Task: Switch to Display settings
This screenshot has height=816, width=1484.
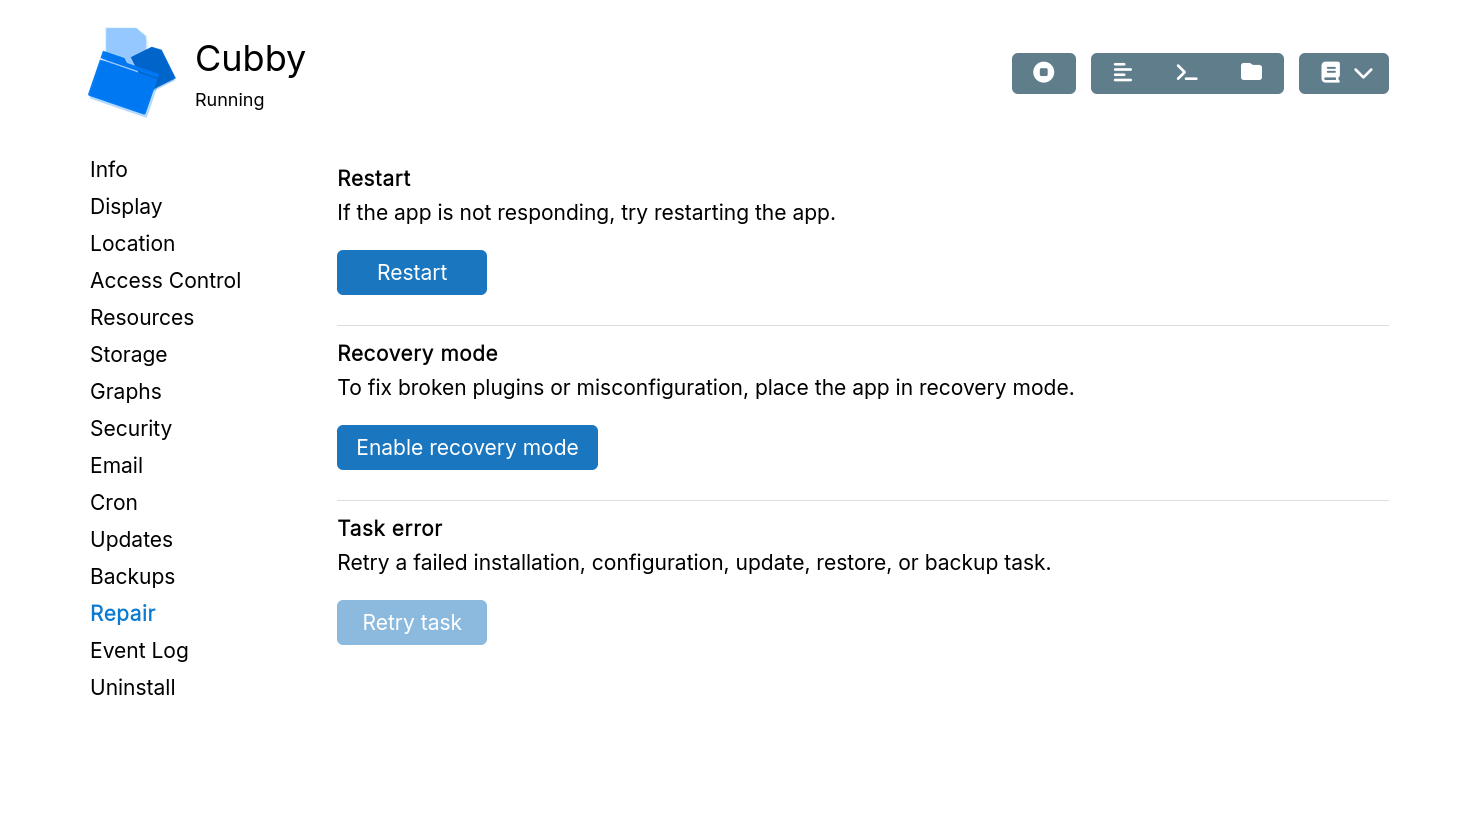Action: tap(126, 206)
